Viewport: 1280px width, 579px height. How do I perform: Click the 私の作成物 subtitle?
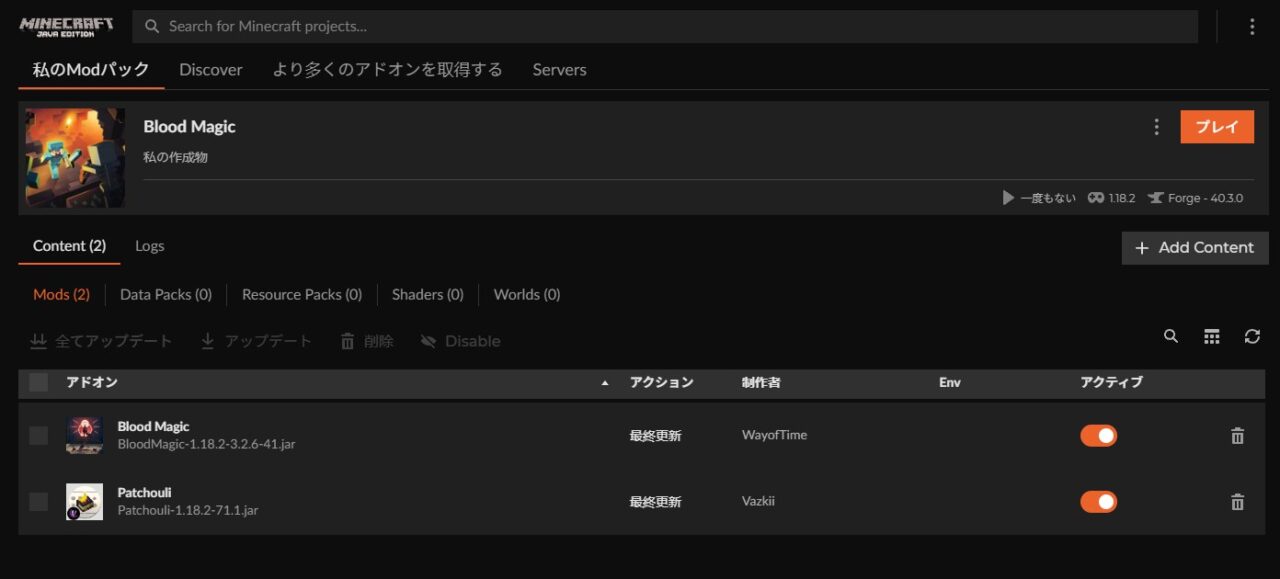pos(175,157)
